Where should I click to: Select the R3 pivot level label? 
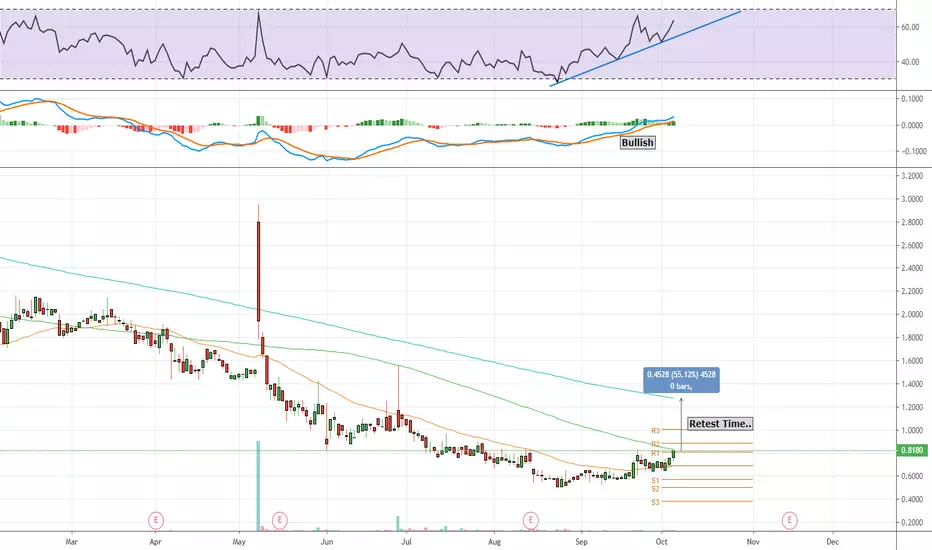655,430
